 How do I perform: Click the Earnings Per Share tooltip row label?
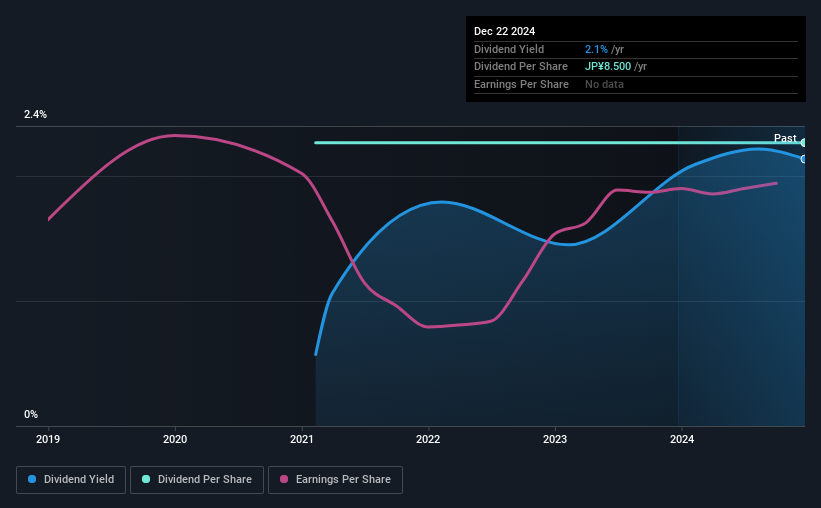521,84
